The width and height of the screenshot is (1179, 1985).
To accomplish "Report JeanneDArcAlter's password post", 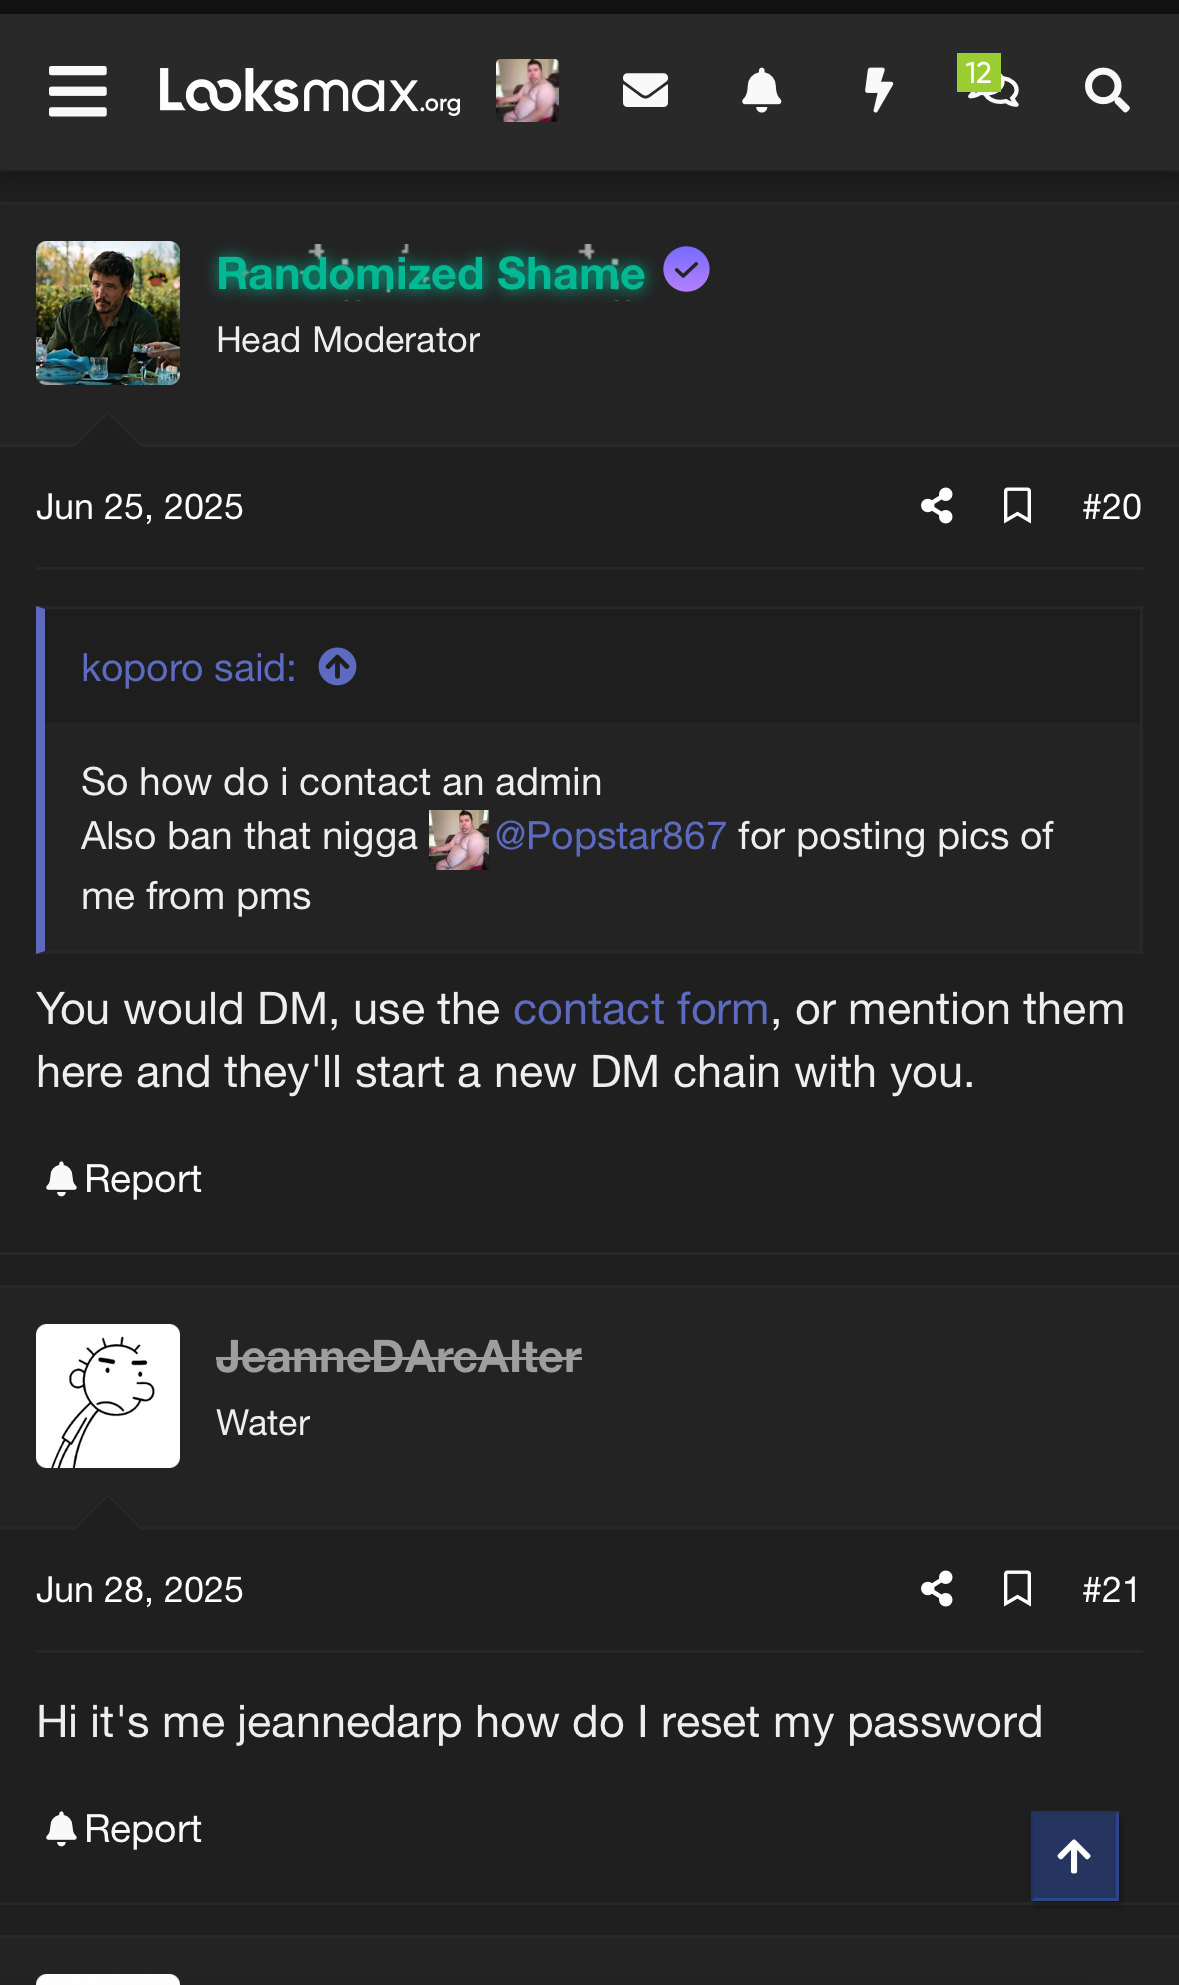I will coord(124,1829).
